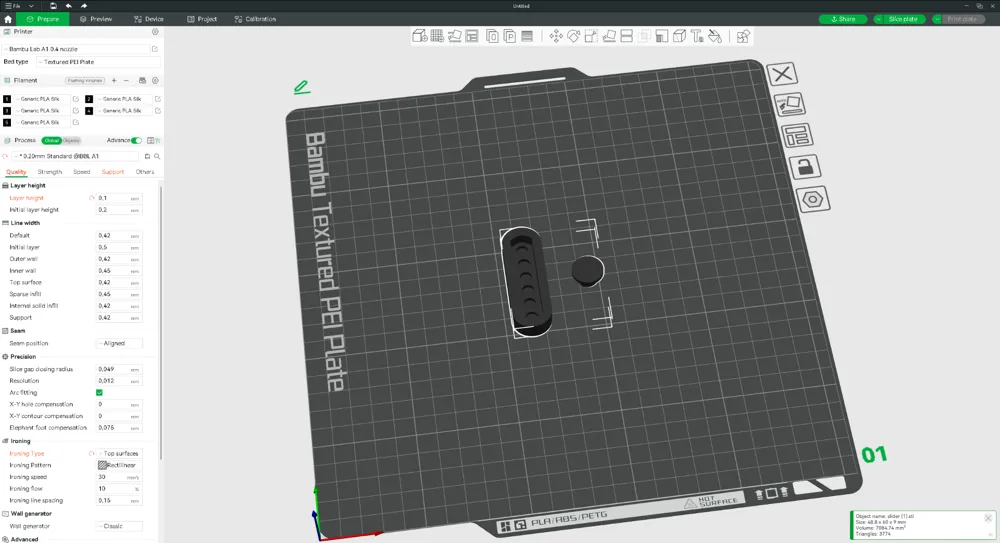Click the Slice plate button
The width and height of the screenshot is (1000, 543).
[903, 19]
